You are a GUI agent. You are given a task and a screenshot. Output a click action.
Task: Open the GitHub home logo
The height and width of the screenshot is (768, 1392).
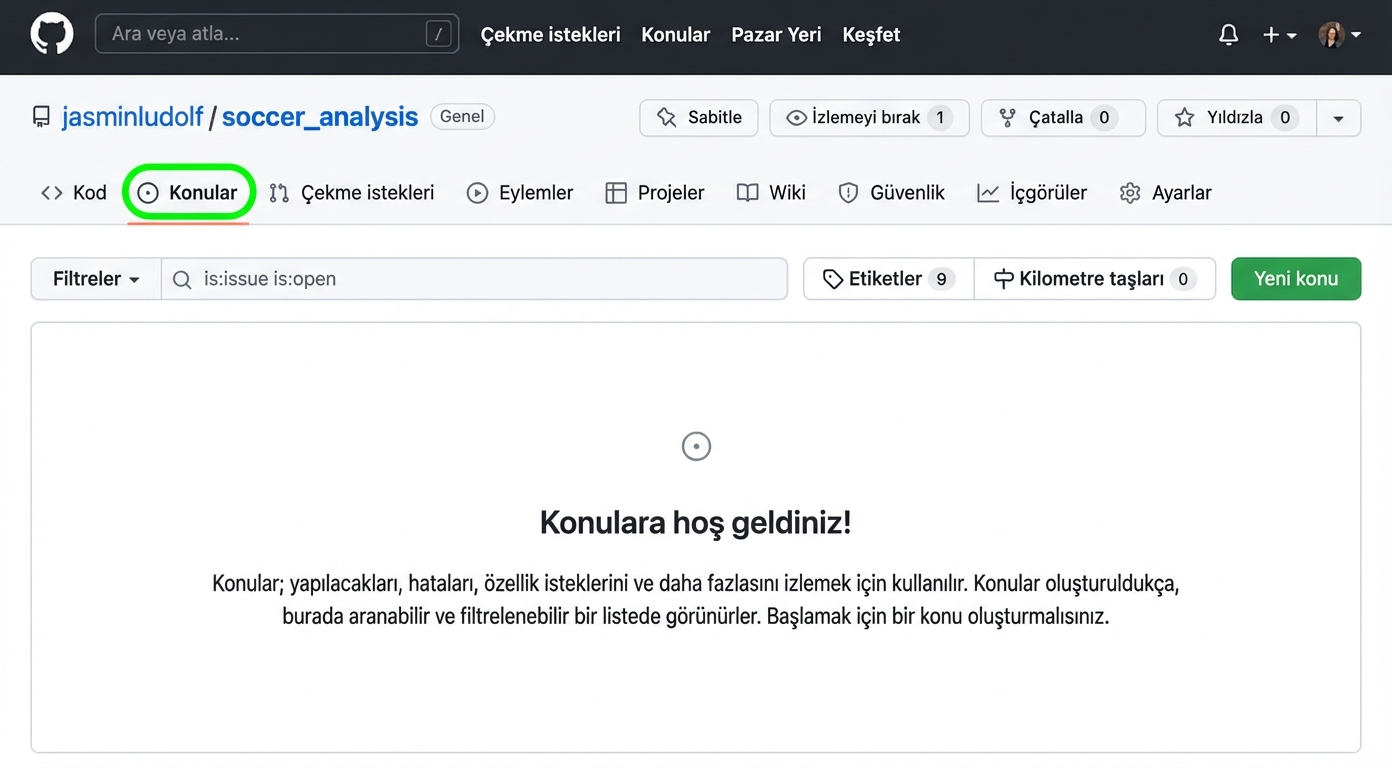coord(51,33)
